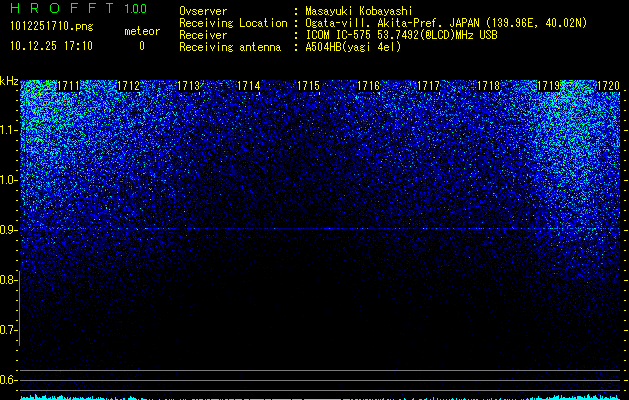The height and width of the screenshot is (400, 629).
Task: Click the 0.9 frequency axis label
Action: tap(9, 230)
